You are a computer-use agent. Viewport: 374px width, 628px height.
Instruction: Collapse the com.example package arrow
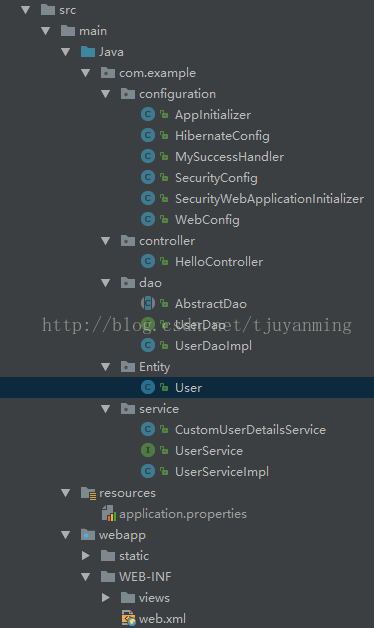point(86,73)
